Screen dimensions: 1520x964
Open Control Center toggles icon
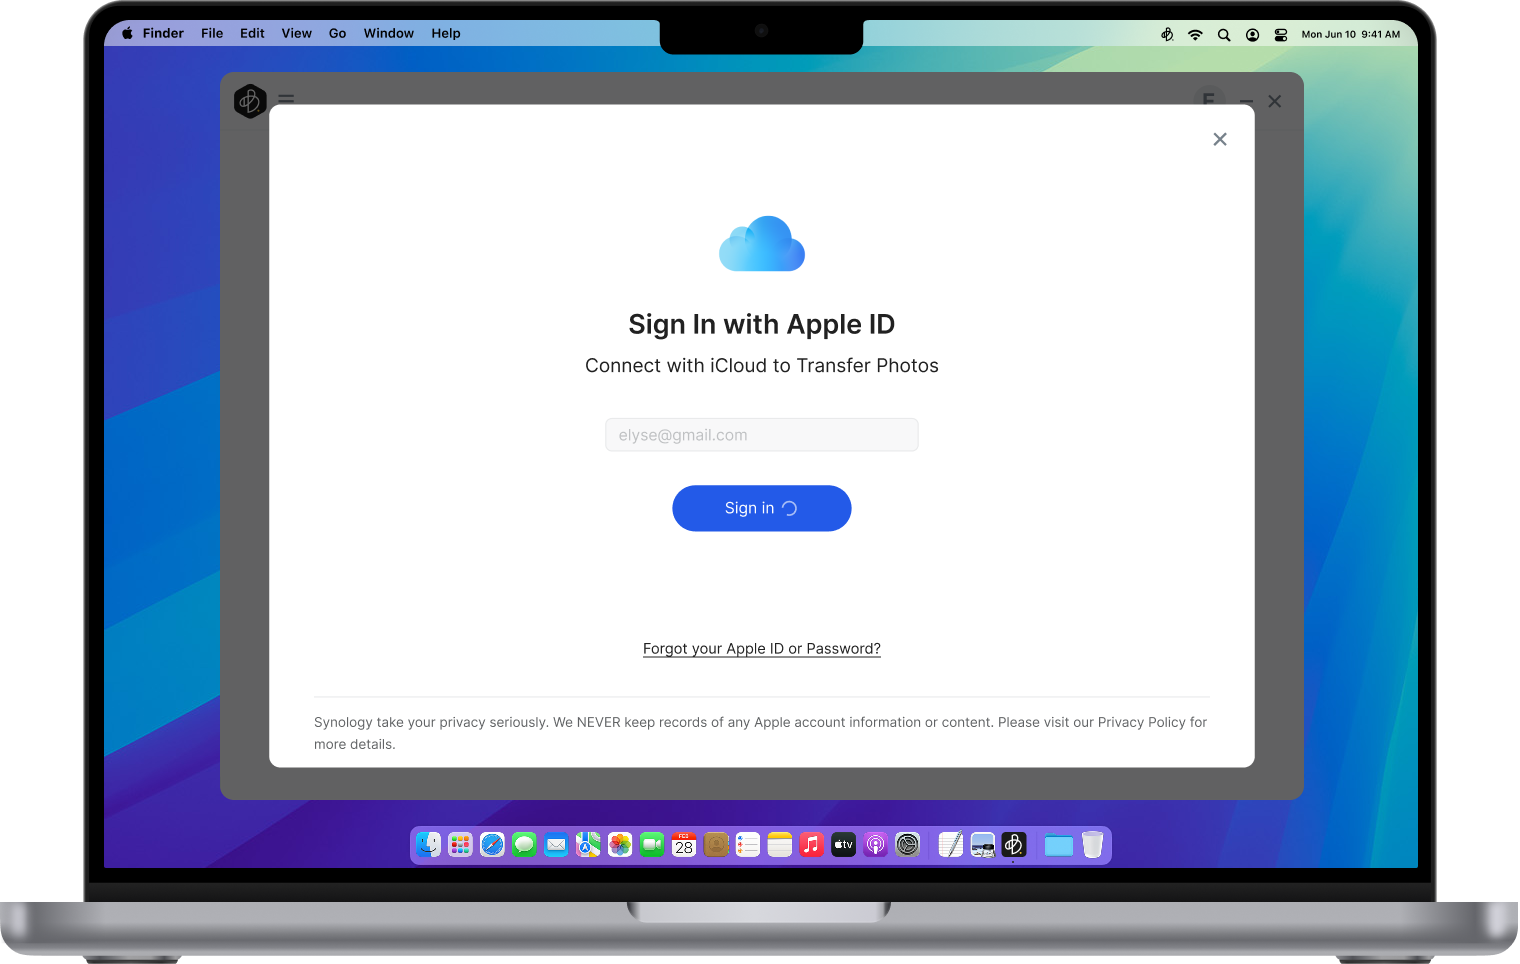[x=1281, y=34]
